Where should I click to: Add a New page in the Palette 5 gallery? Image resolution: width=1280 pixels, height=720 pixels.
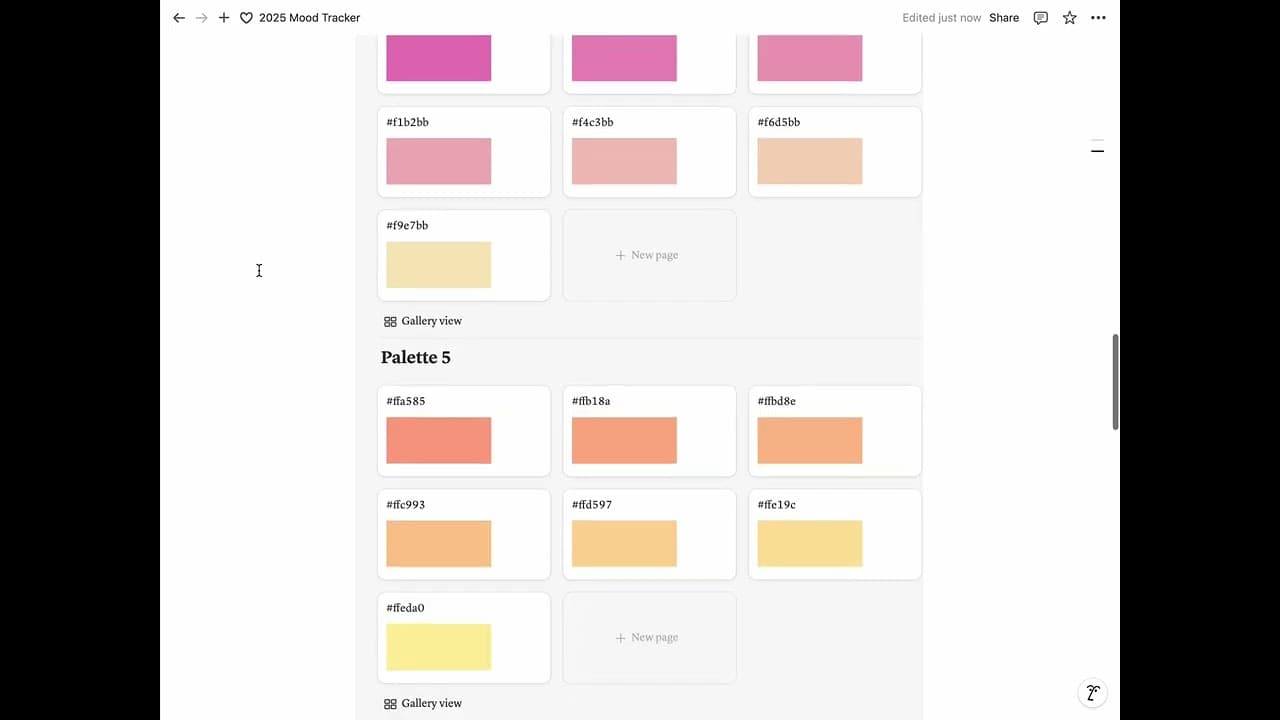point(648,638)
